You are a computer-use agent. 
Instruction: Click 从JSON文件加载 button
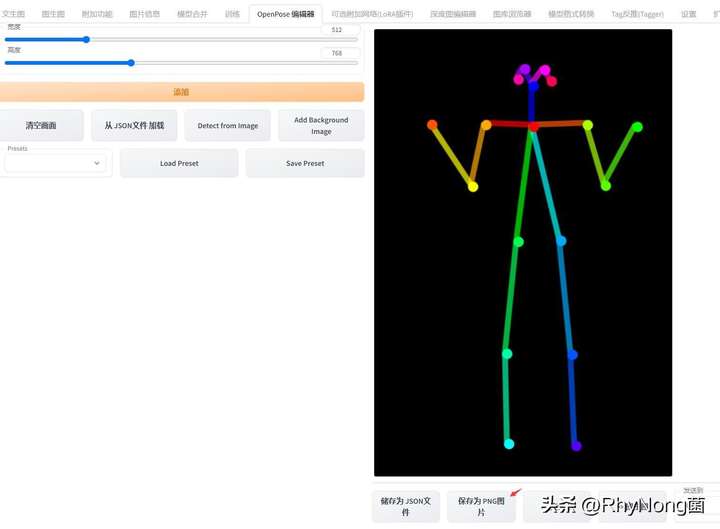click(x=134, y=125)
